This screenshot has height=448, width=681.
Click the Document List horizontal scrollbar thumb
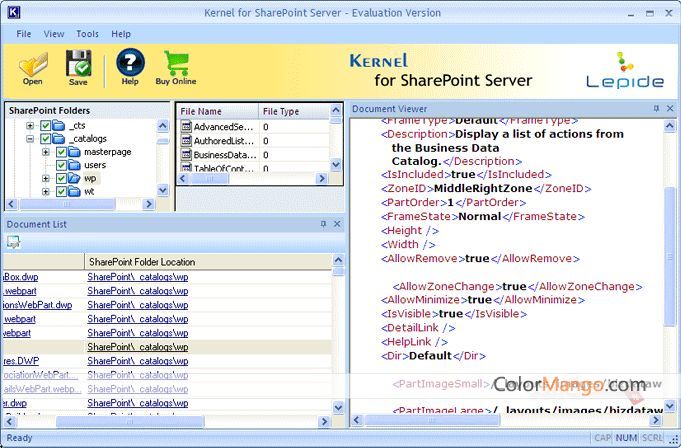coord(130,421)
